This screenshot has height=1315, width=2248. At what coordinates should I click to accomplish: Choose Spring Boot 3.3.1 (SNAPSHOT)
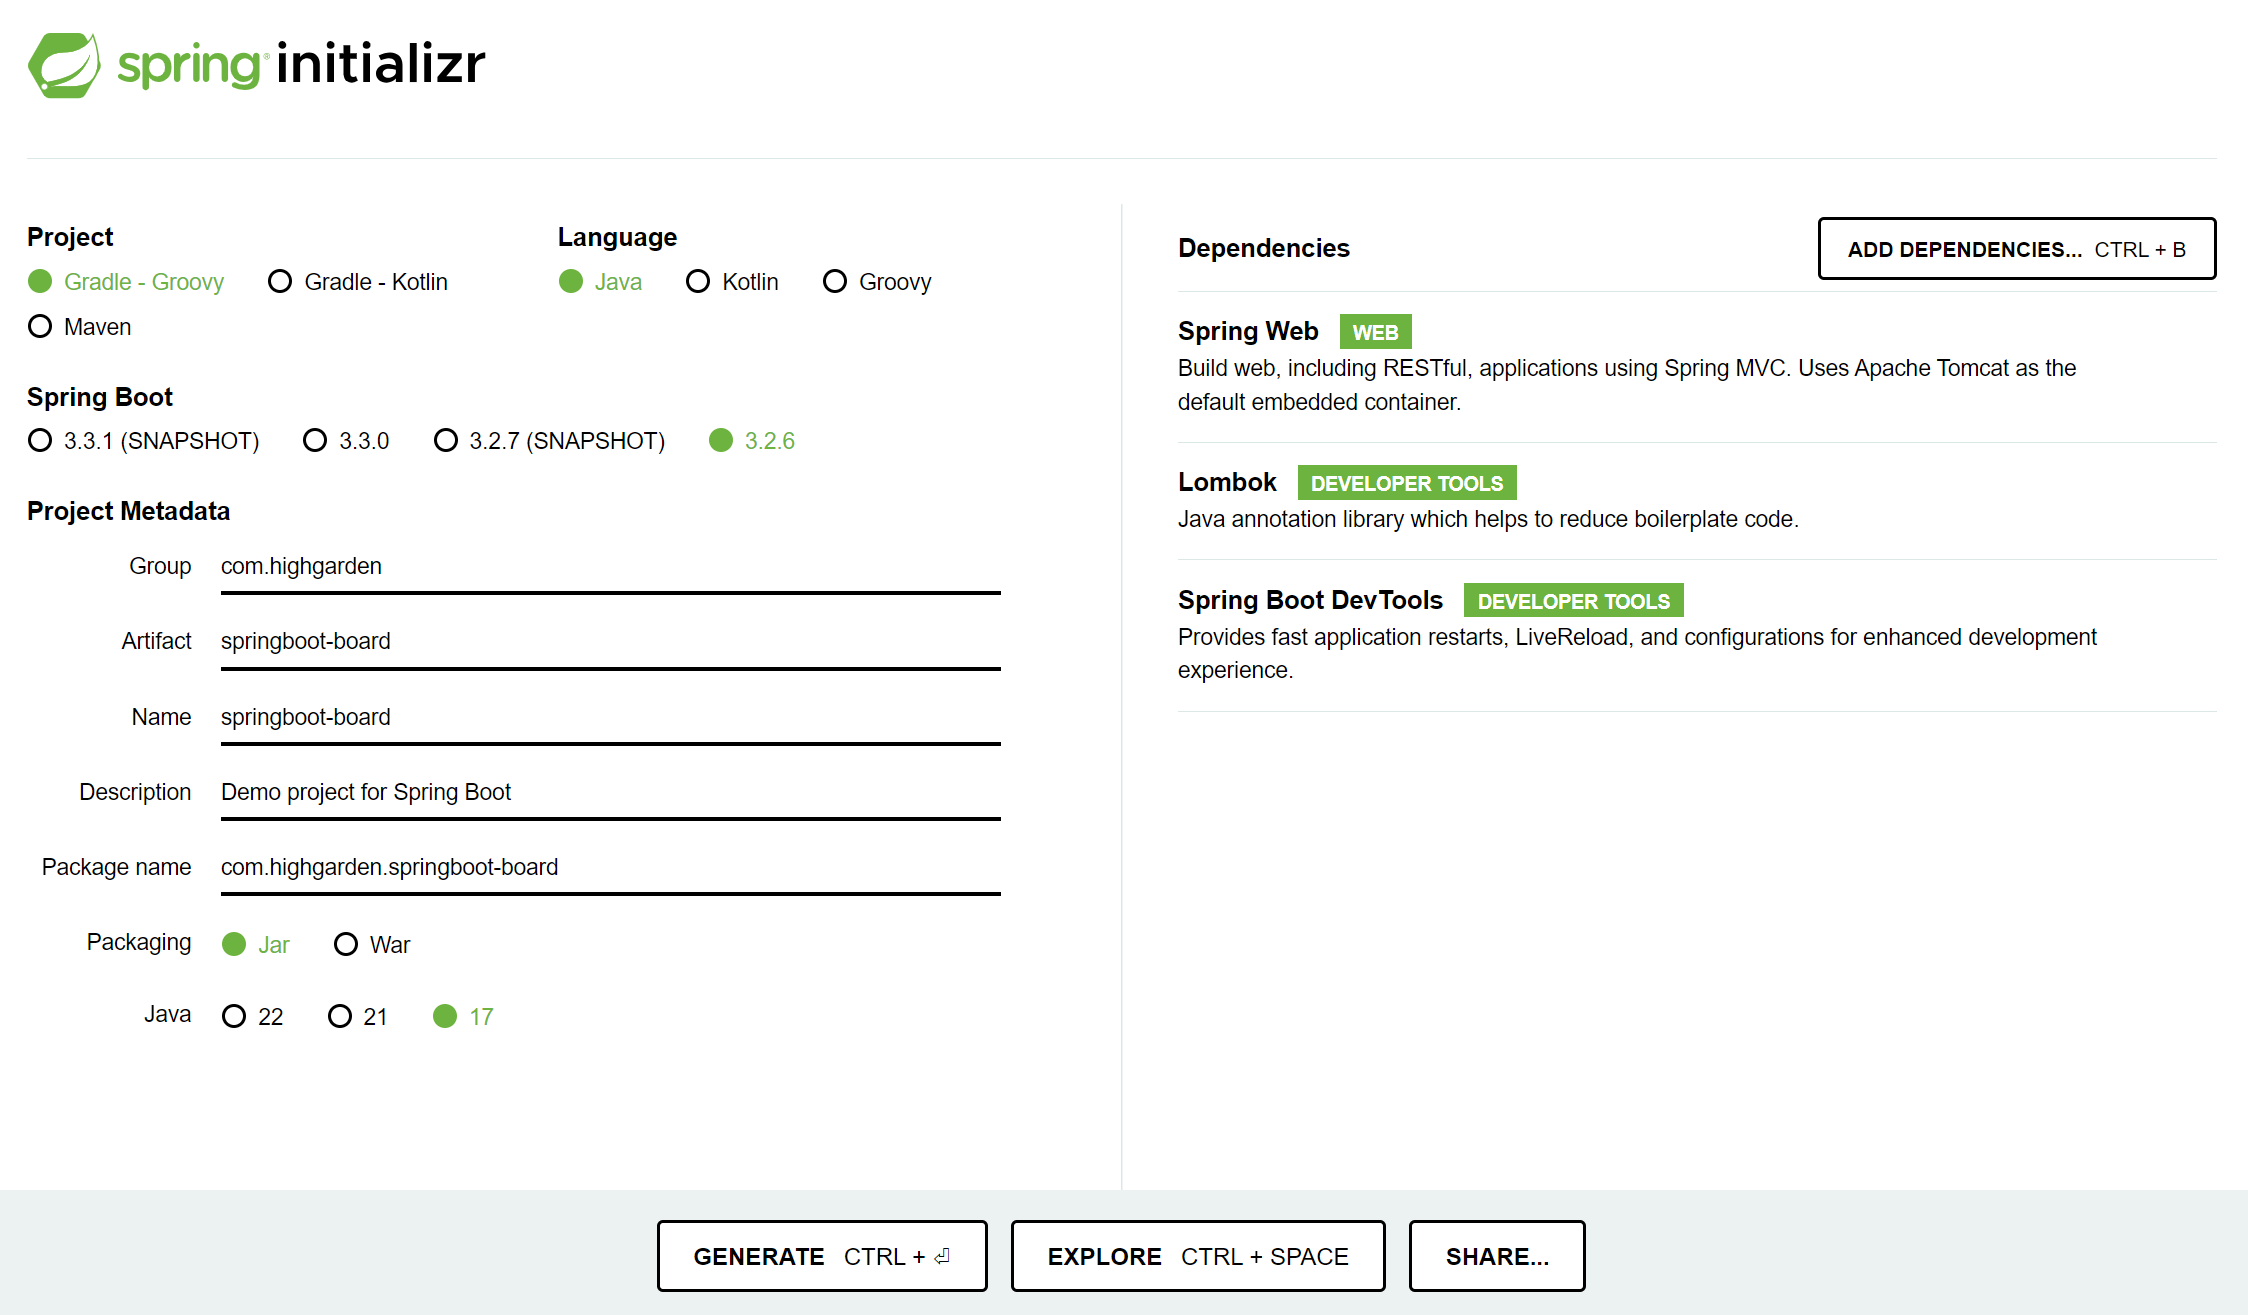click(40, 441)
